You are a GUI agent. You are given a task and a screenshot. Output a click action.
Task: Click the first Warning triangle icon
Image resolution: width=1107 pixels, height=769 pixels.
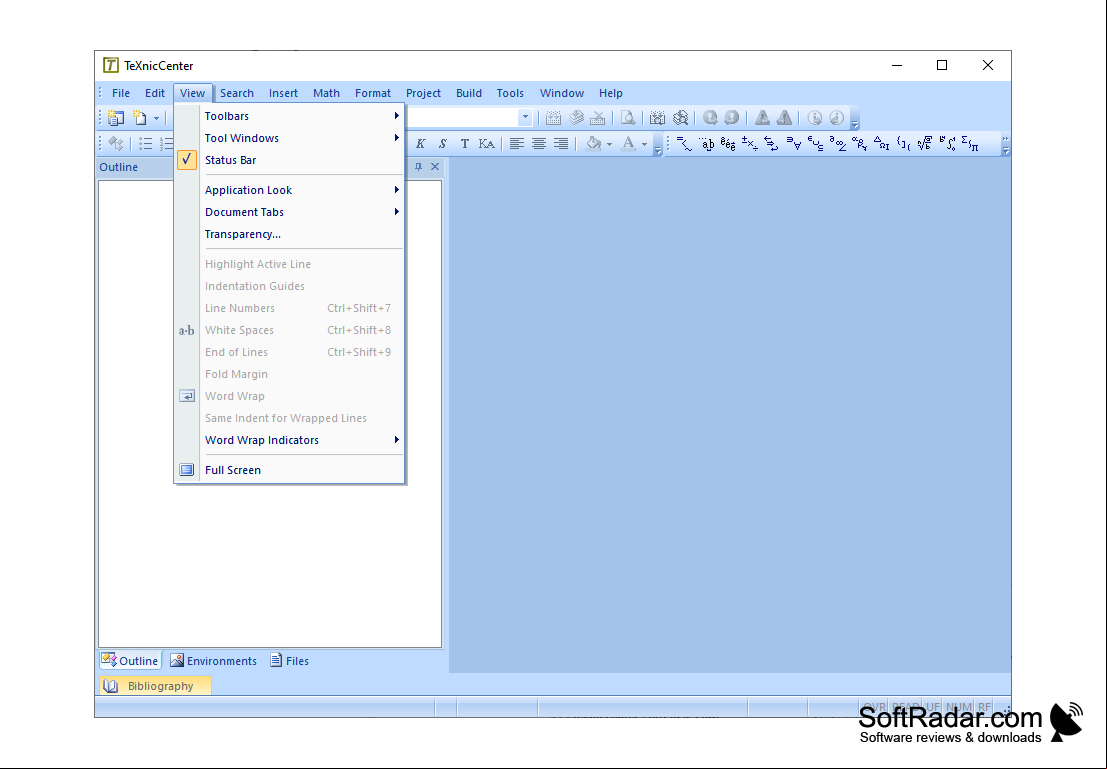pos(762,118)
